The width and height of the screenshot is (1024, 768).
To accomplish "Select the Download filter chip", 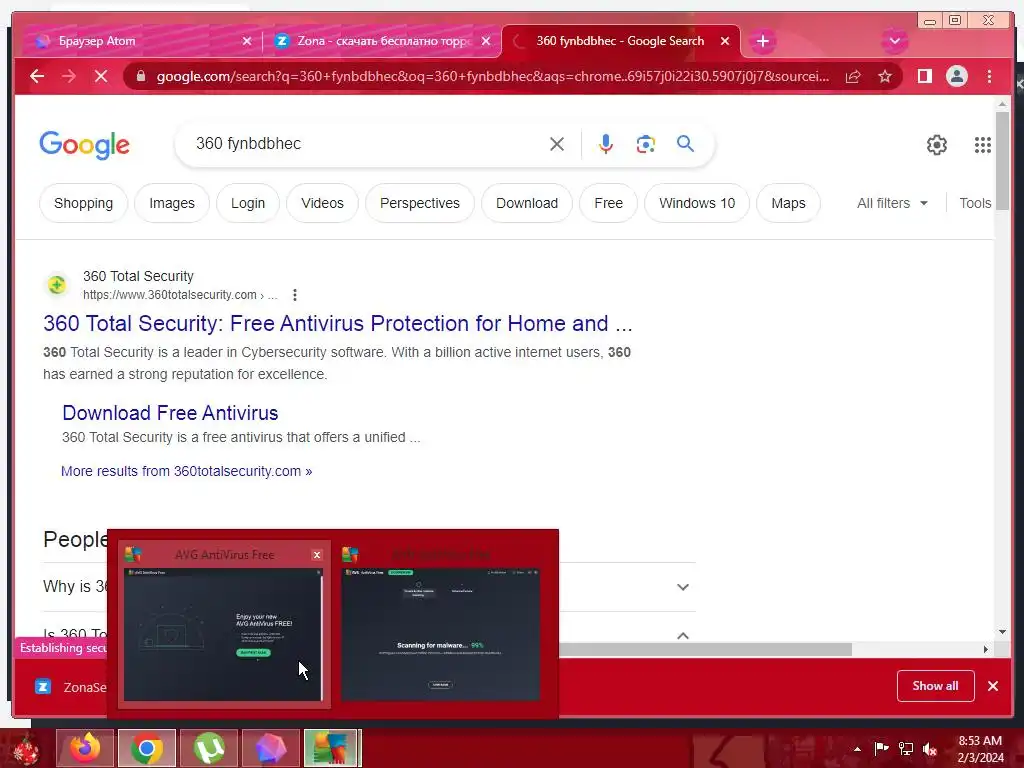I will point(527,203).
